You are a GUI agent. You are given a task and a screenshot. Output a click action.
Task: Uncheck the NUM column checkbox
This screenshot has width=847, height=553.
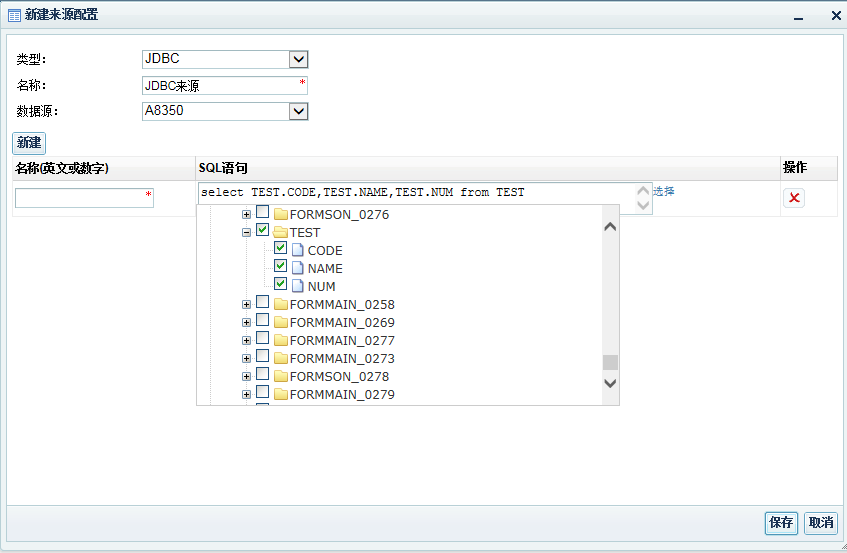tap(280, 283)
